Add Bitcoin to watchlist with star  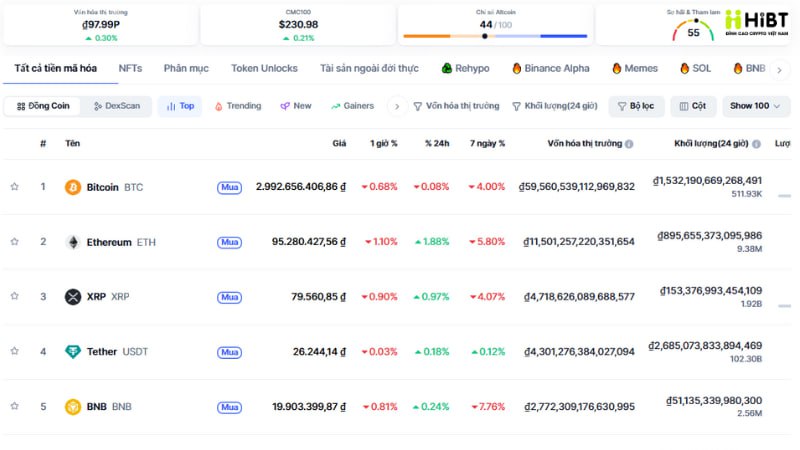coord(15,187)
